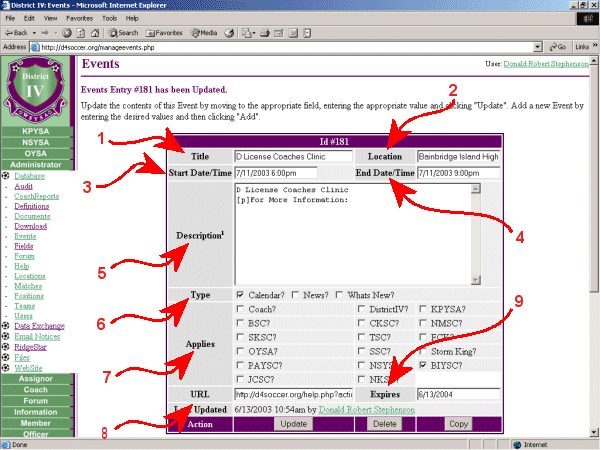The image size is (600, 450).
Task: Enable the News? checkbox
Action: click(x=296, y=295)
